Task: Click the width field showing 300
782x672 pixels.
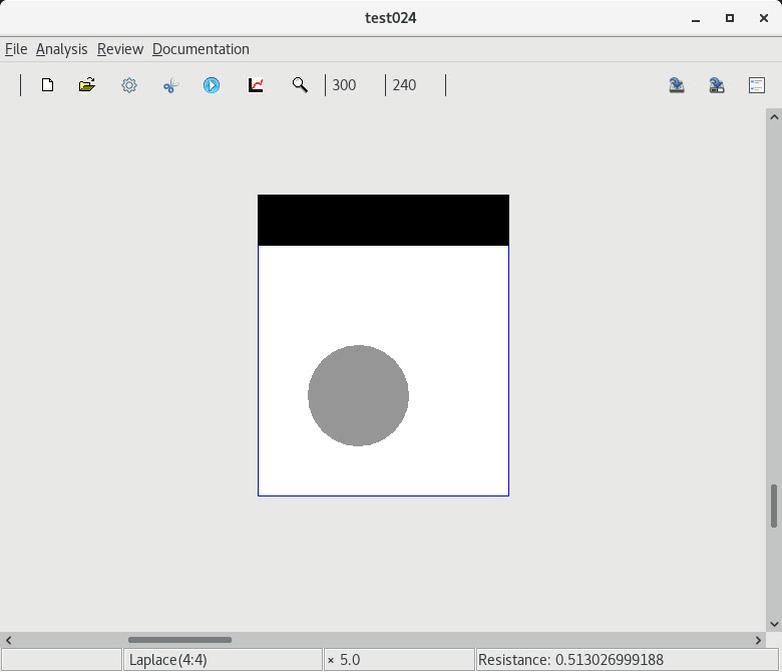Action: 354,85
